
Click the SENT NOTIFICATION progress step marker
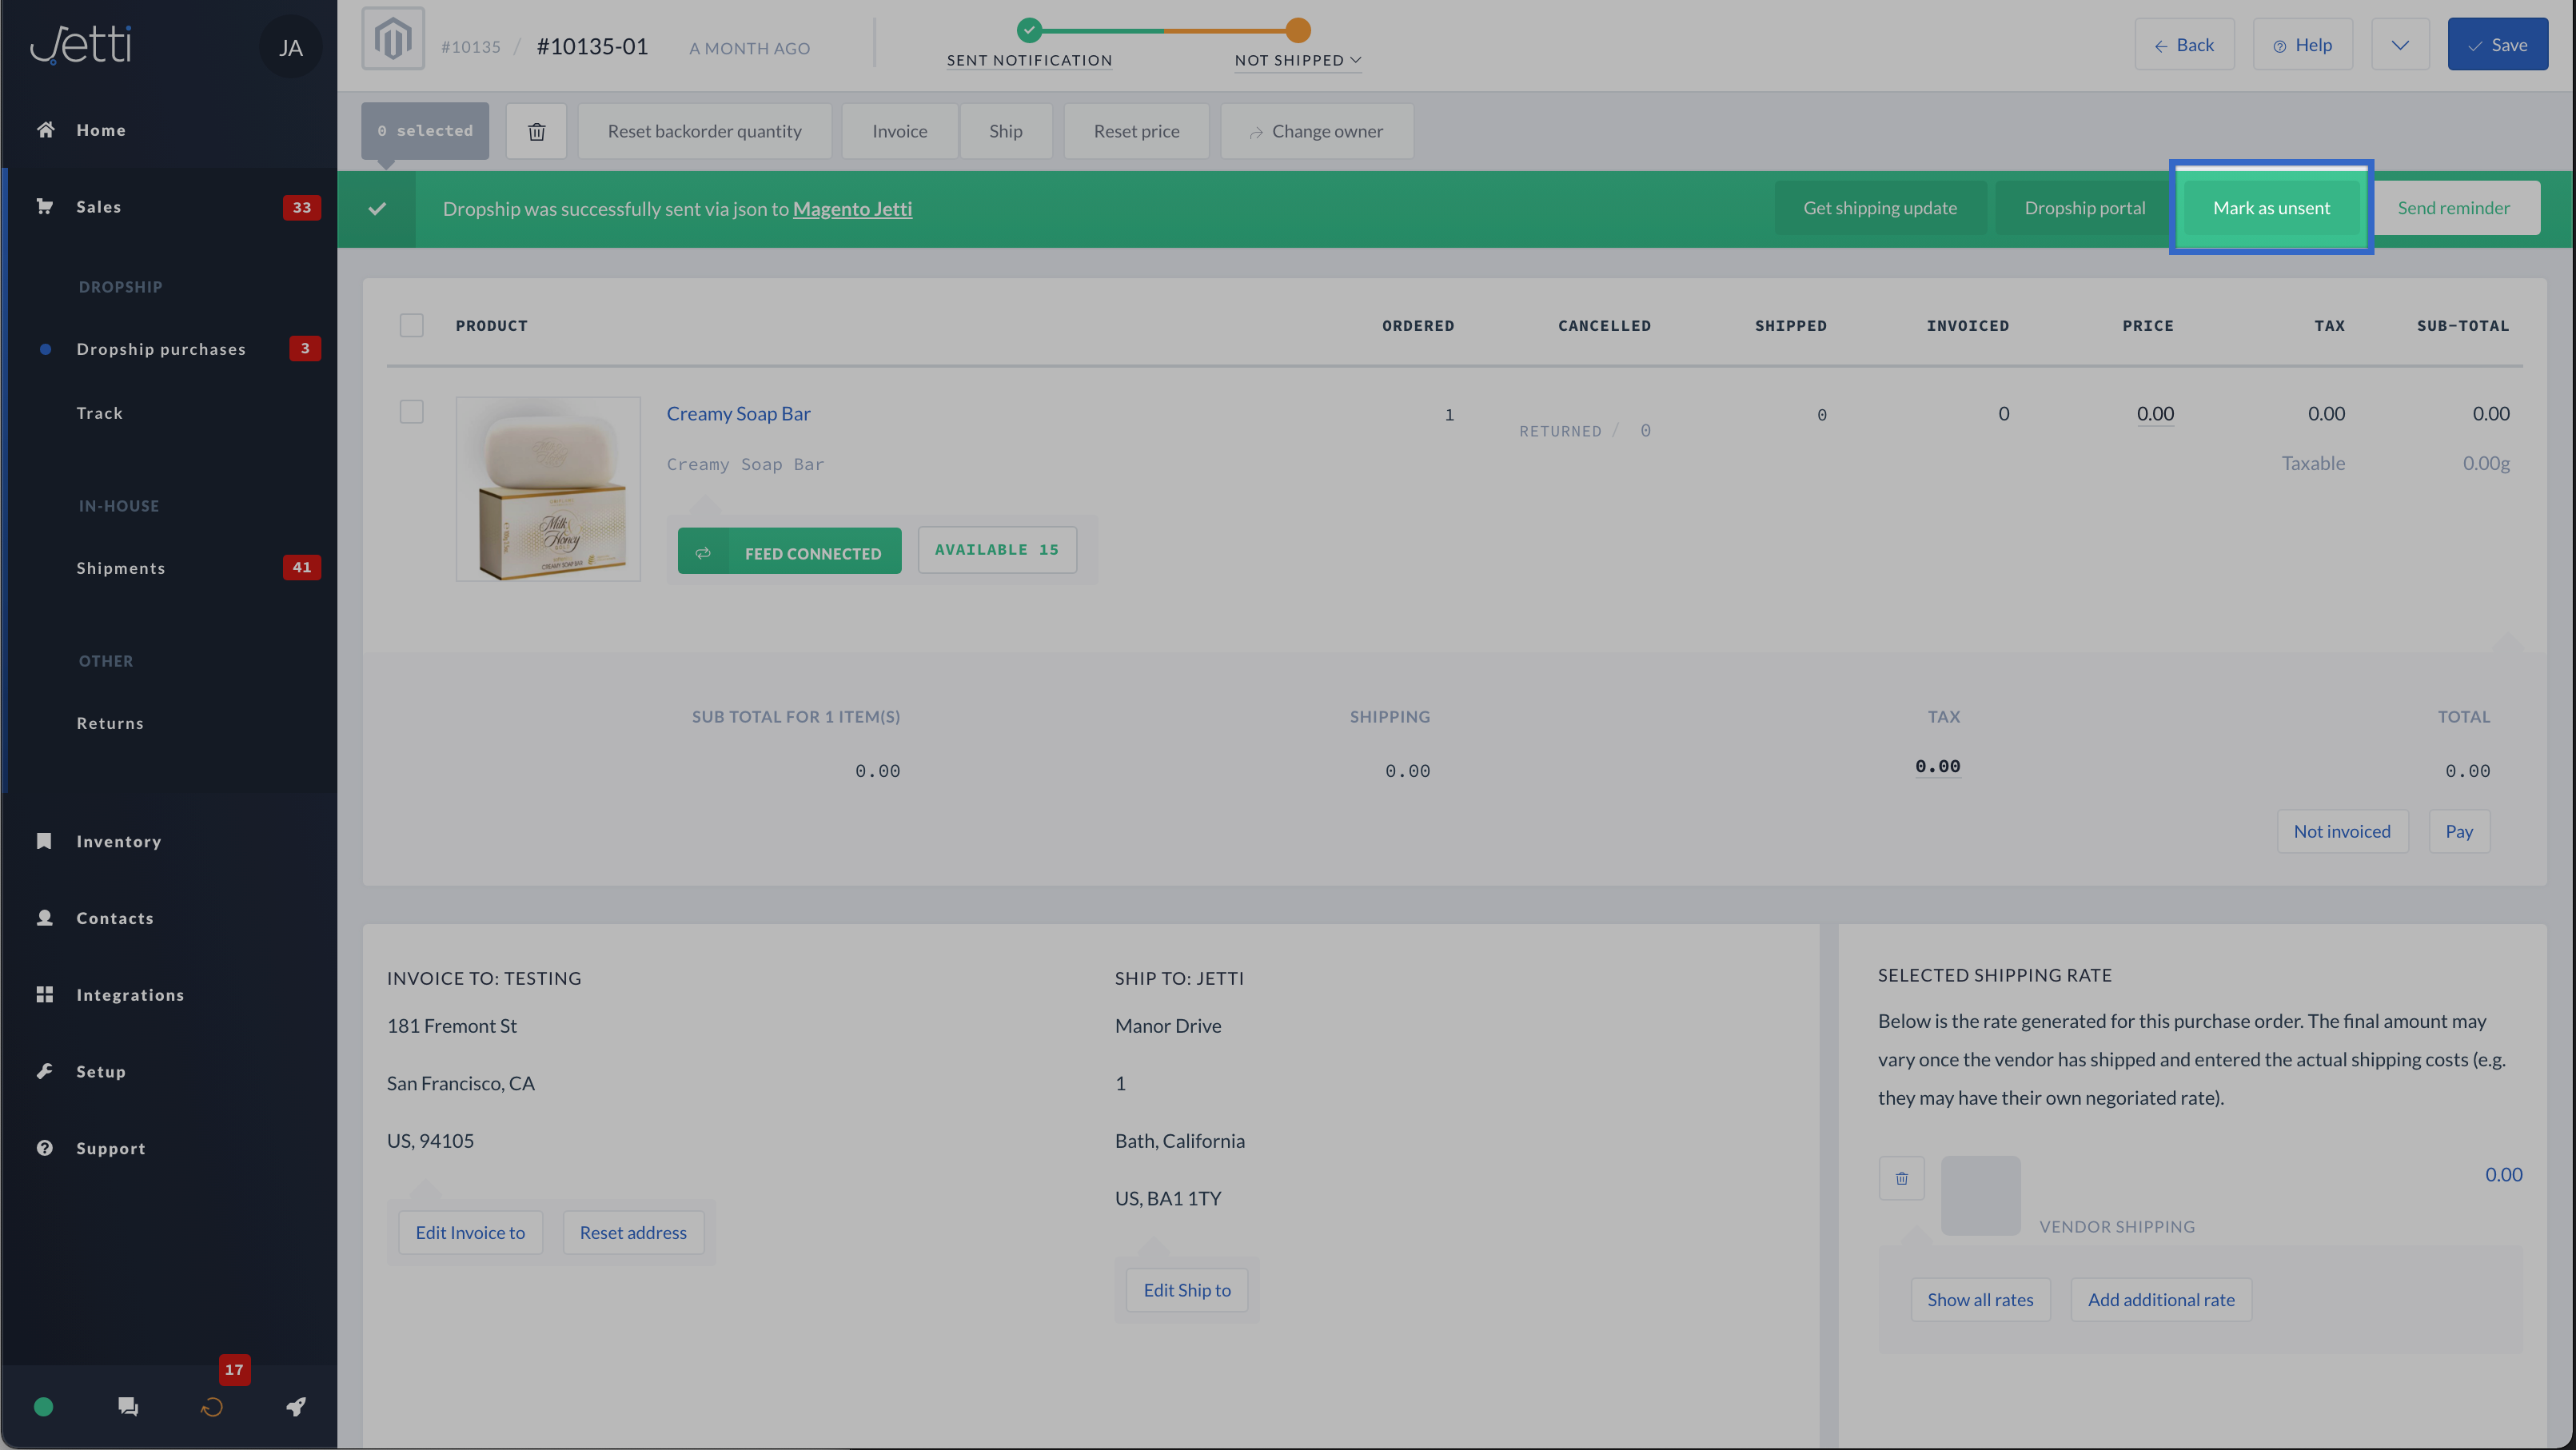[1029, 30]
